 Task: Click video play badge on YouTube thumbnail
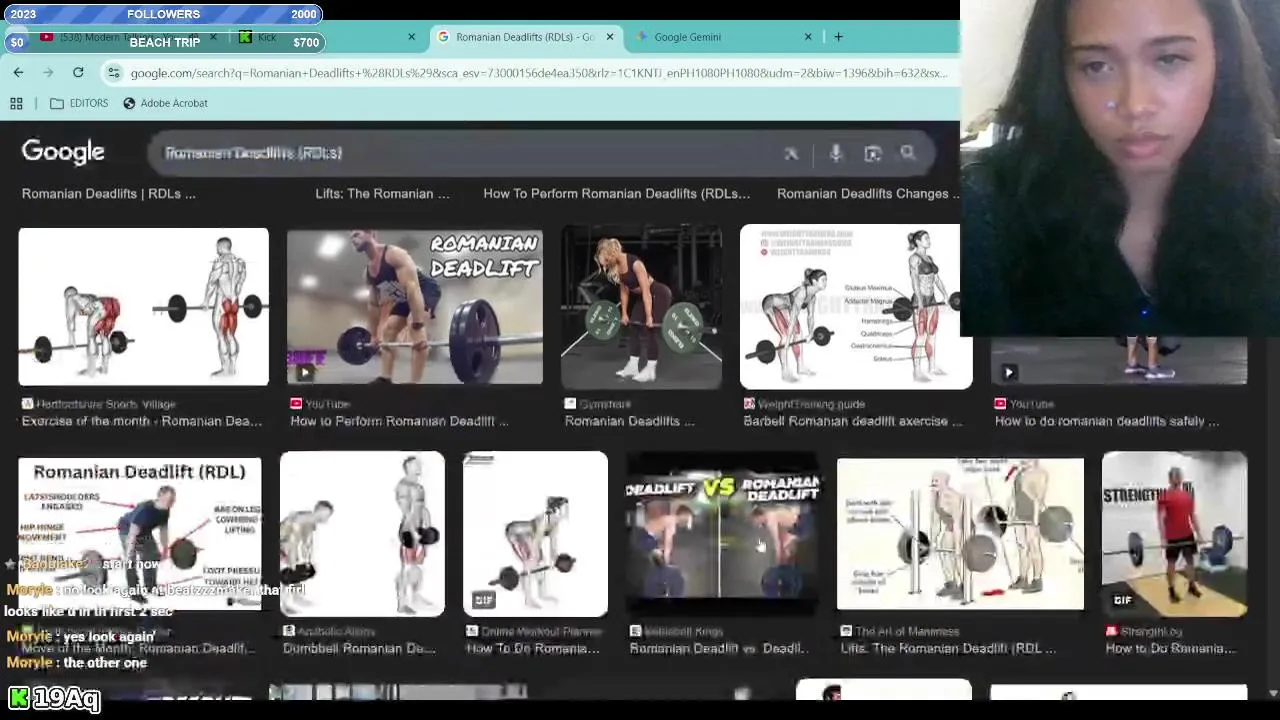pyautogui.click(x=304, y=373)
